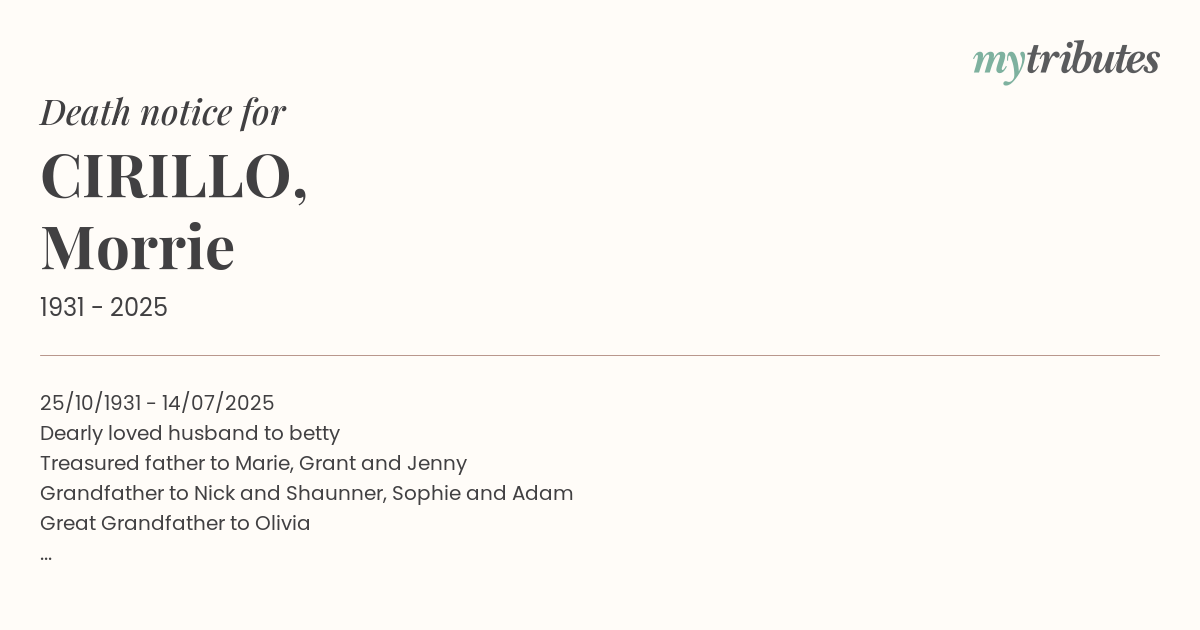
Task: Click the word 'betty'
Action: pos(315,433)
